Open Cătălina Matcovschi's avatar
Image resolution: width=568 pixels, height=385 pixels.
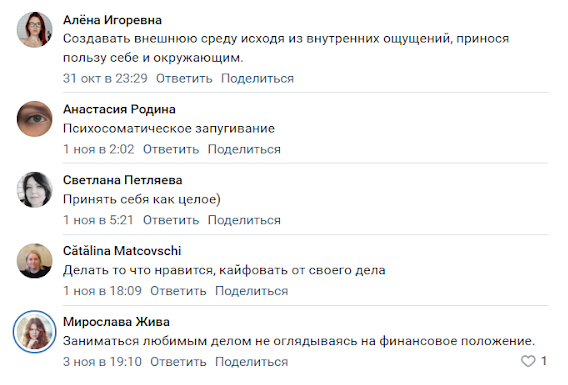coord(35,261)
